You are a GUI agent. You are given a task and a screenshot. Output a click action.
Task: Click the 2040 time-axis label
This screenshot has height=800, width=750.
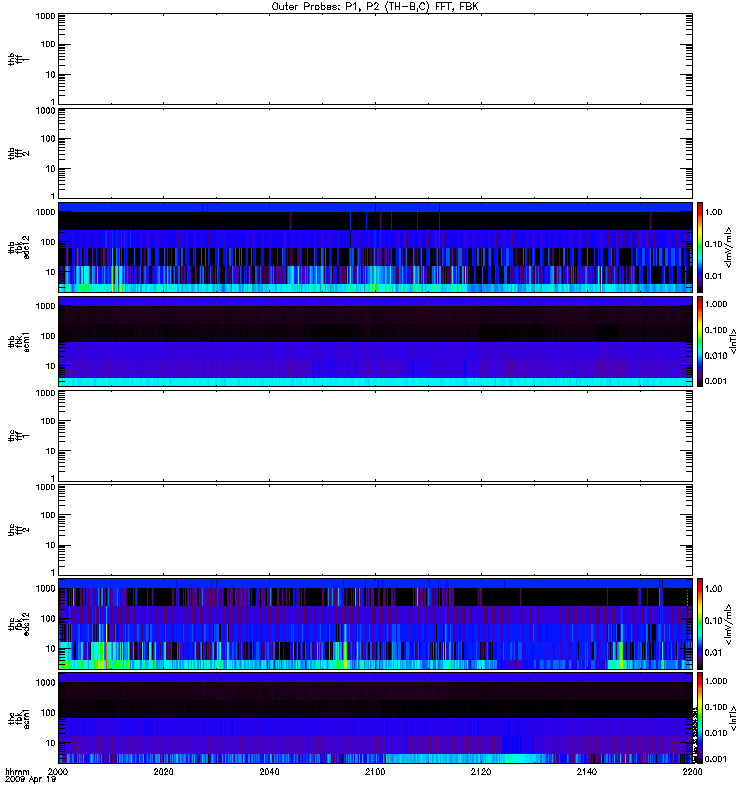[269, 771]
